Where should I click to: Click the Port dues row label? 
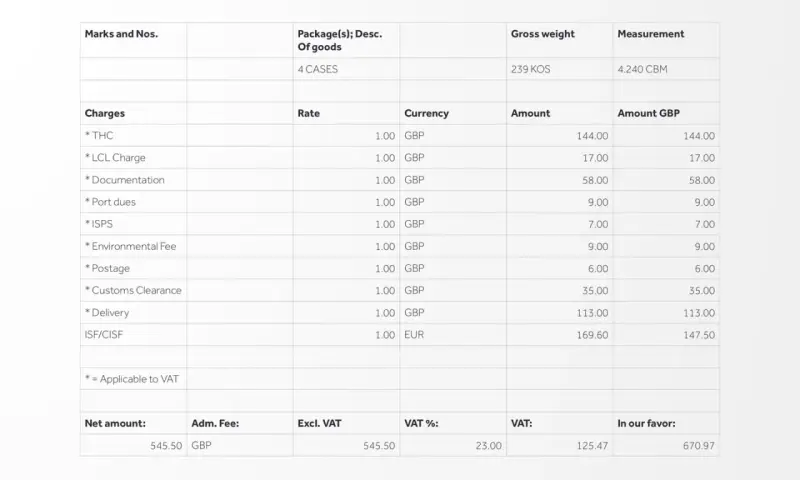click(110, 202)
